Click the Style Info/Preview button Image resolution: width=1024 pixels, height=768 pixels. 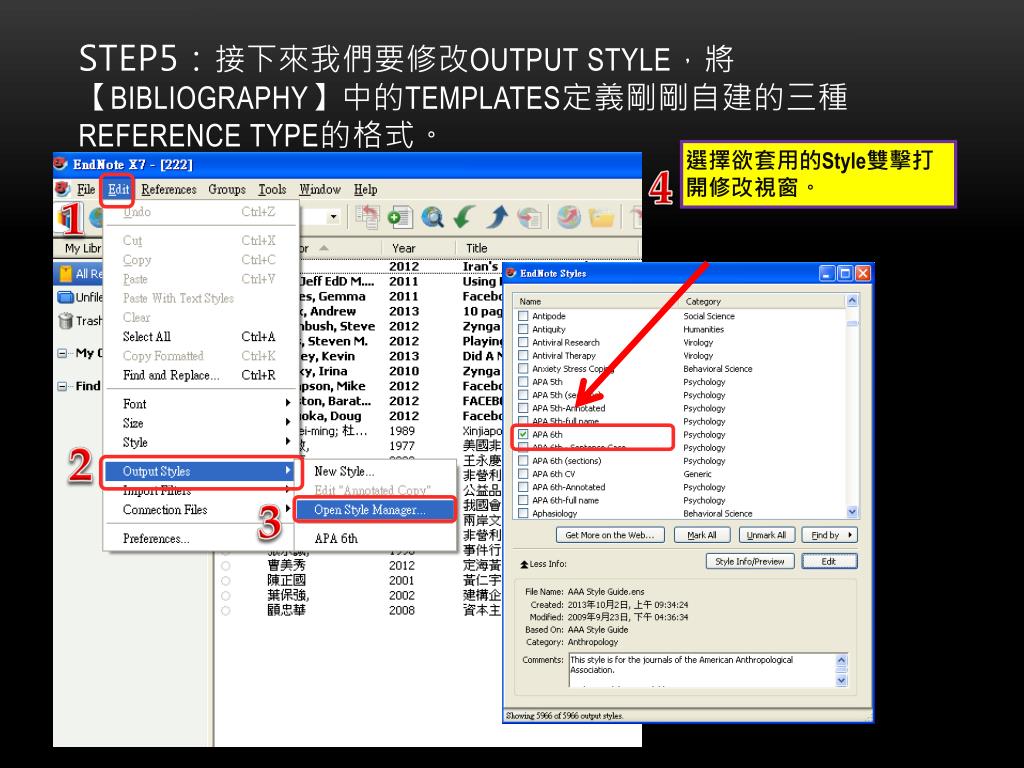[x=750, y=562]
